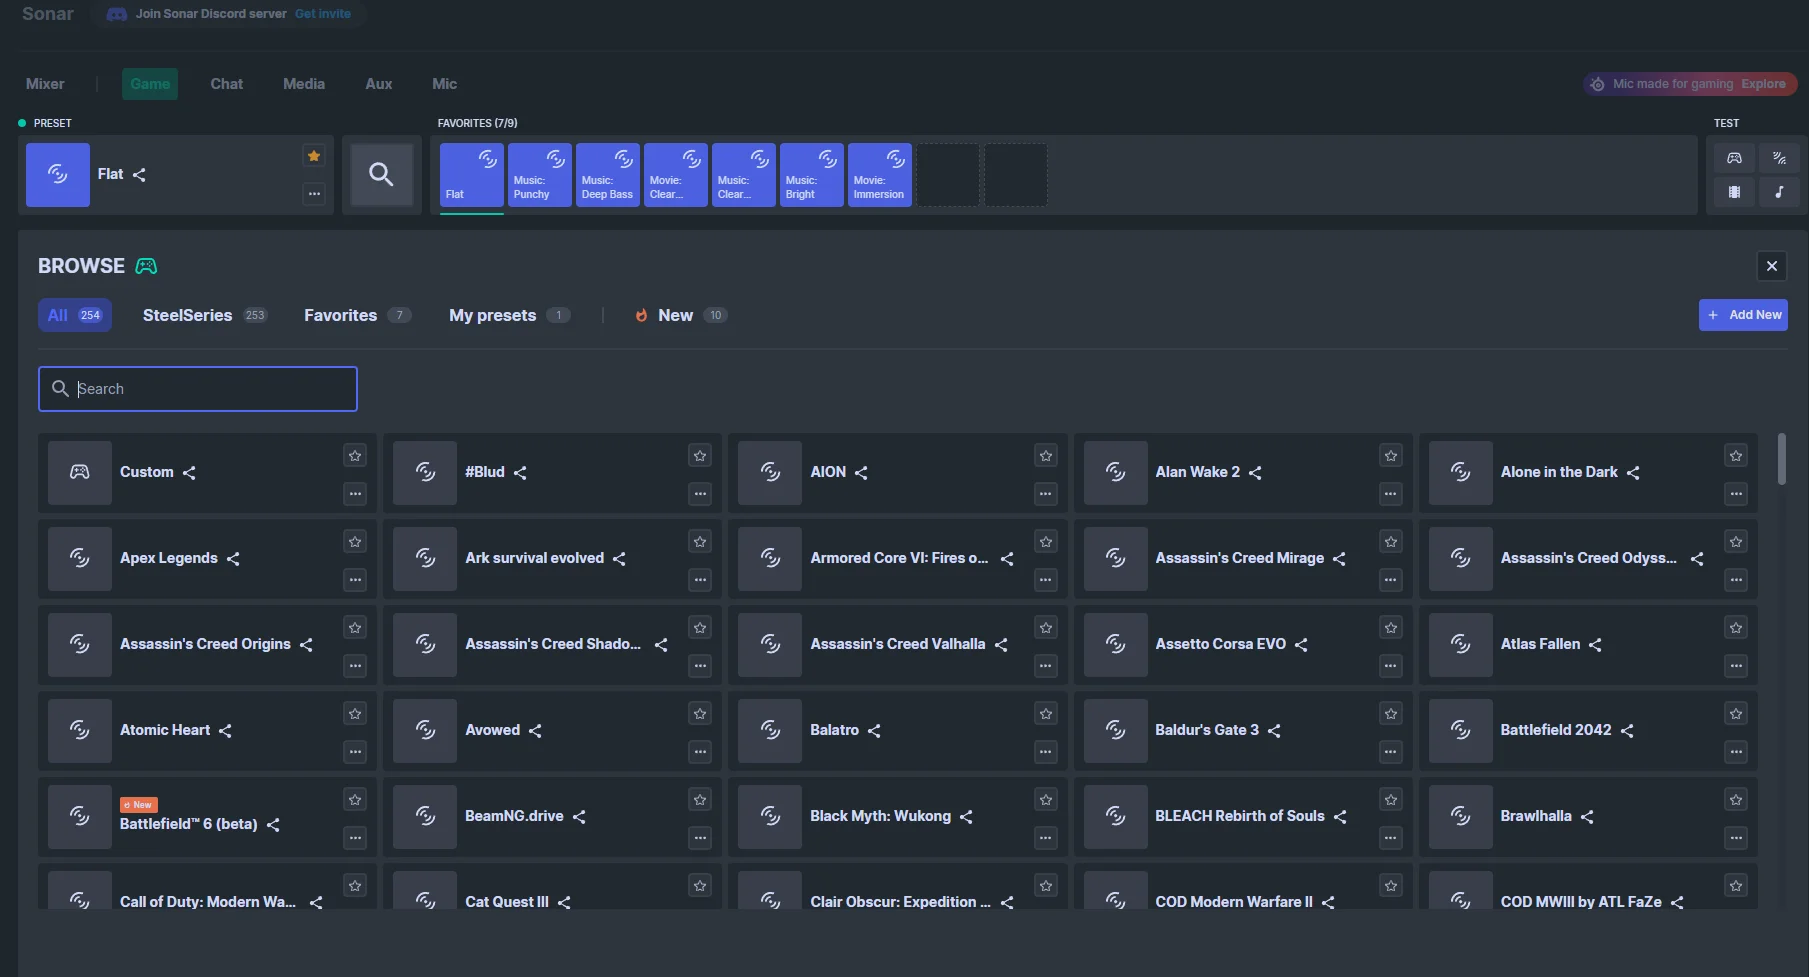Play the gamepad test sound

(1734, 158)
